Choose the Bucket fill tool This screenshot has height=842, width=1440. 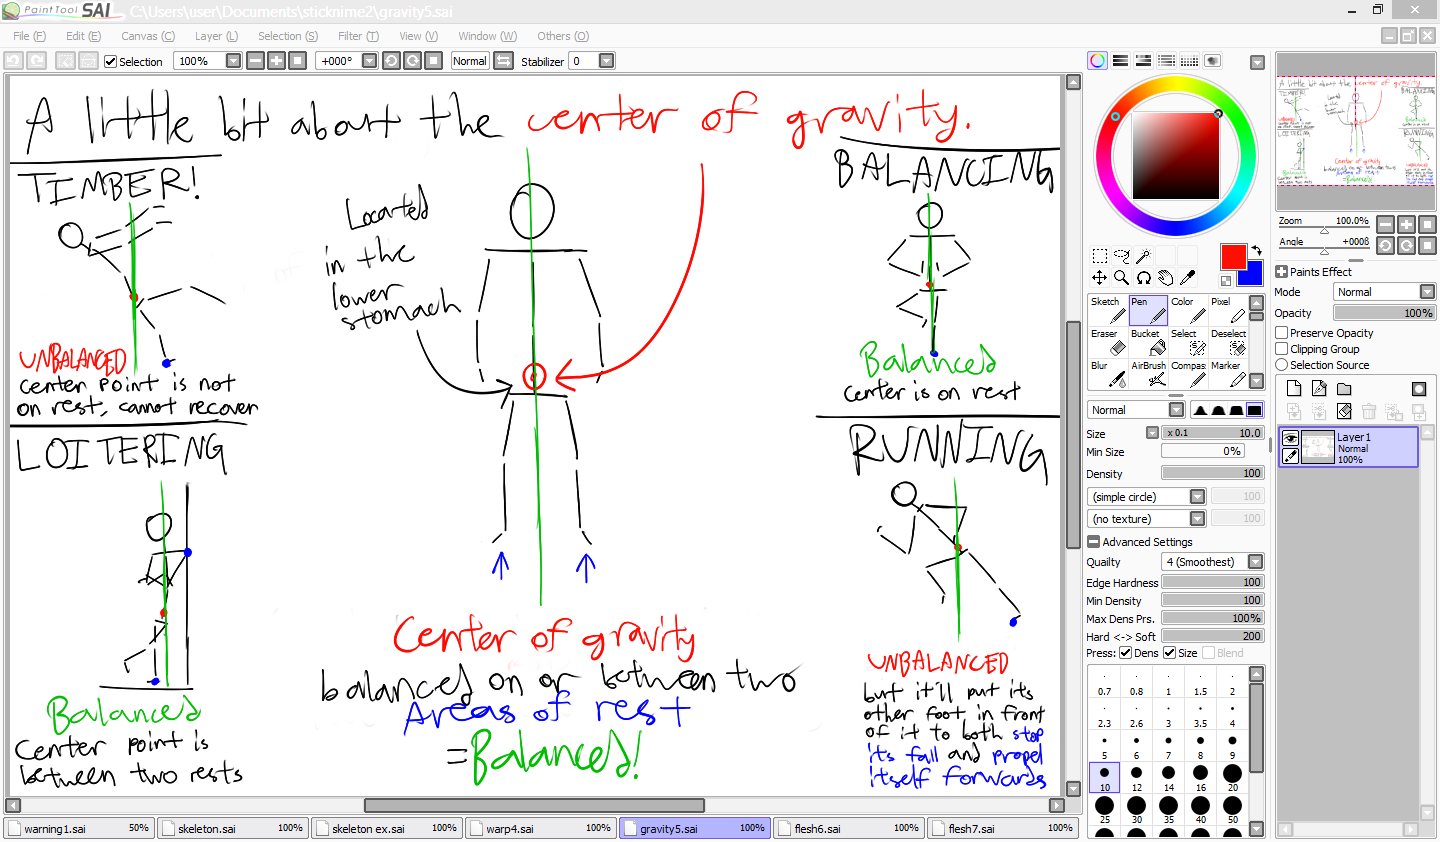click(1148, 342)
